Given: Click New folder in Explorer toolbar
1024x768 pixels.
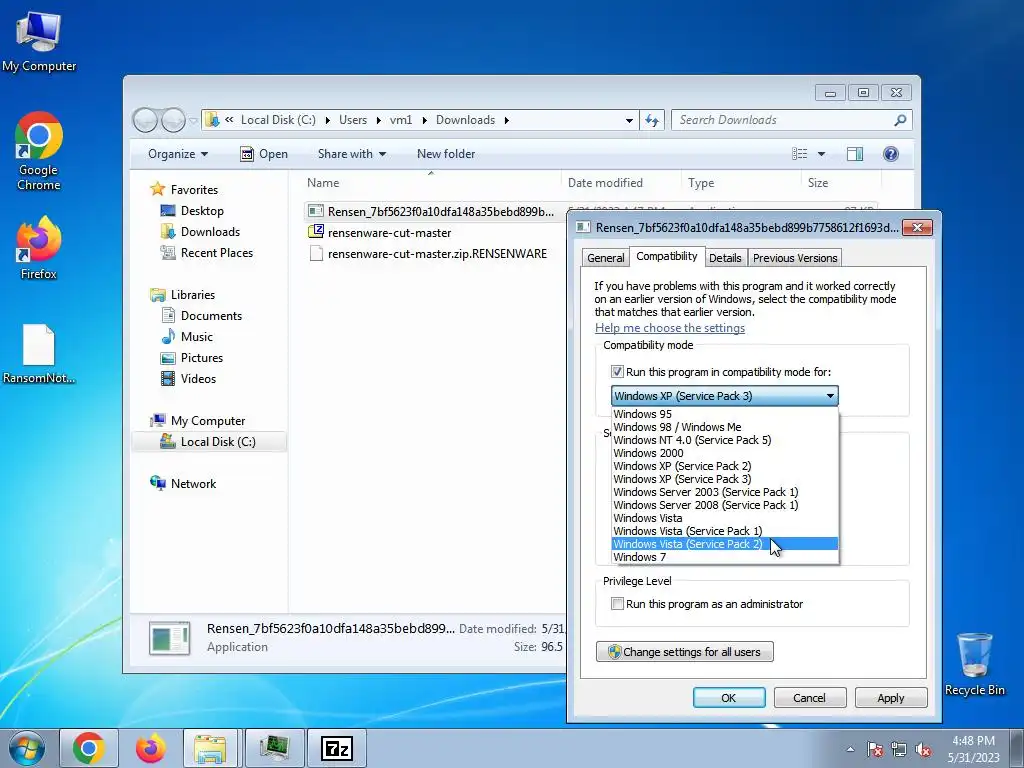Looking at the screenshot, I should tap(446, 154).
